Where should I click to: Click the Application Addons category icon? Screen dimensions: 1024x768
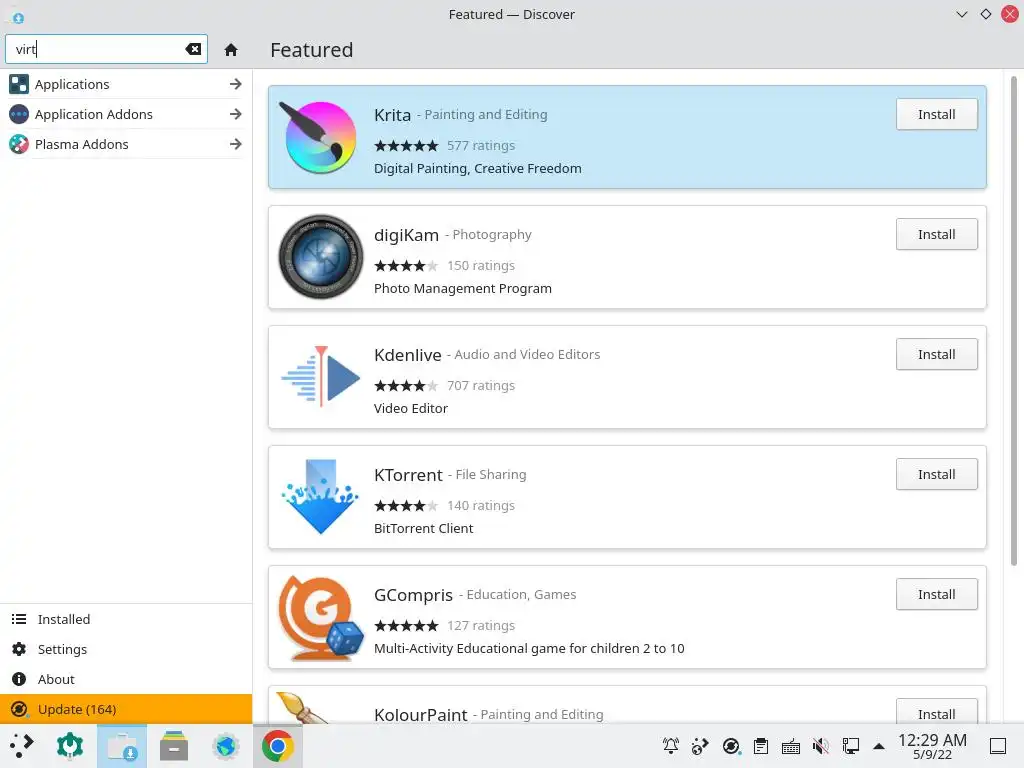pyautogui.click(x=19, y=114)
